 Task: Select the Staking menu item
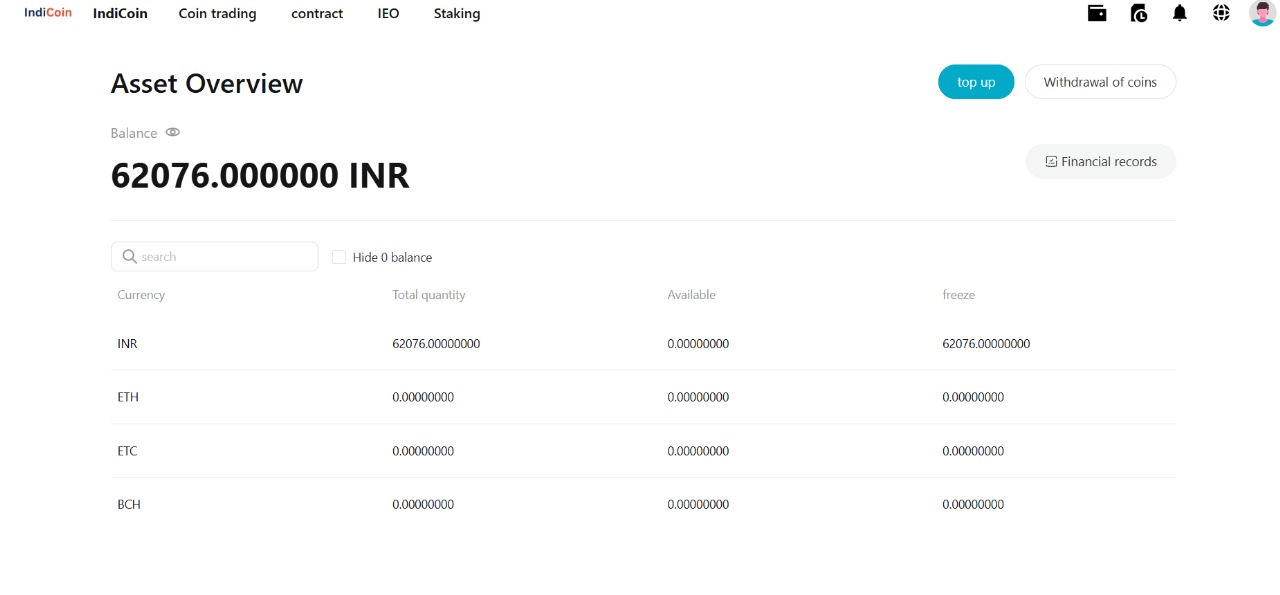pyautogui.click(x=457, y=14)
